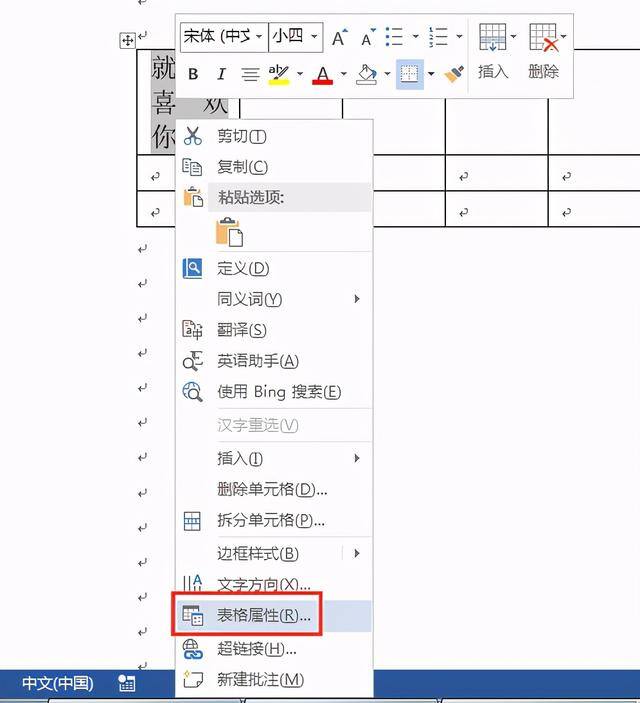Click the numbering list icon
Viewport: 640px width, 703px height.
tap(438, 37)
